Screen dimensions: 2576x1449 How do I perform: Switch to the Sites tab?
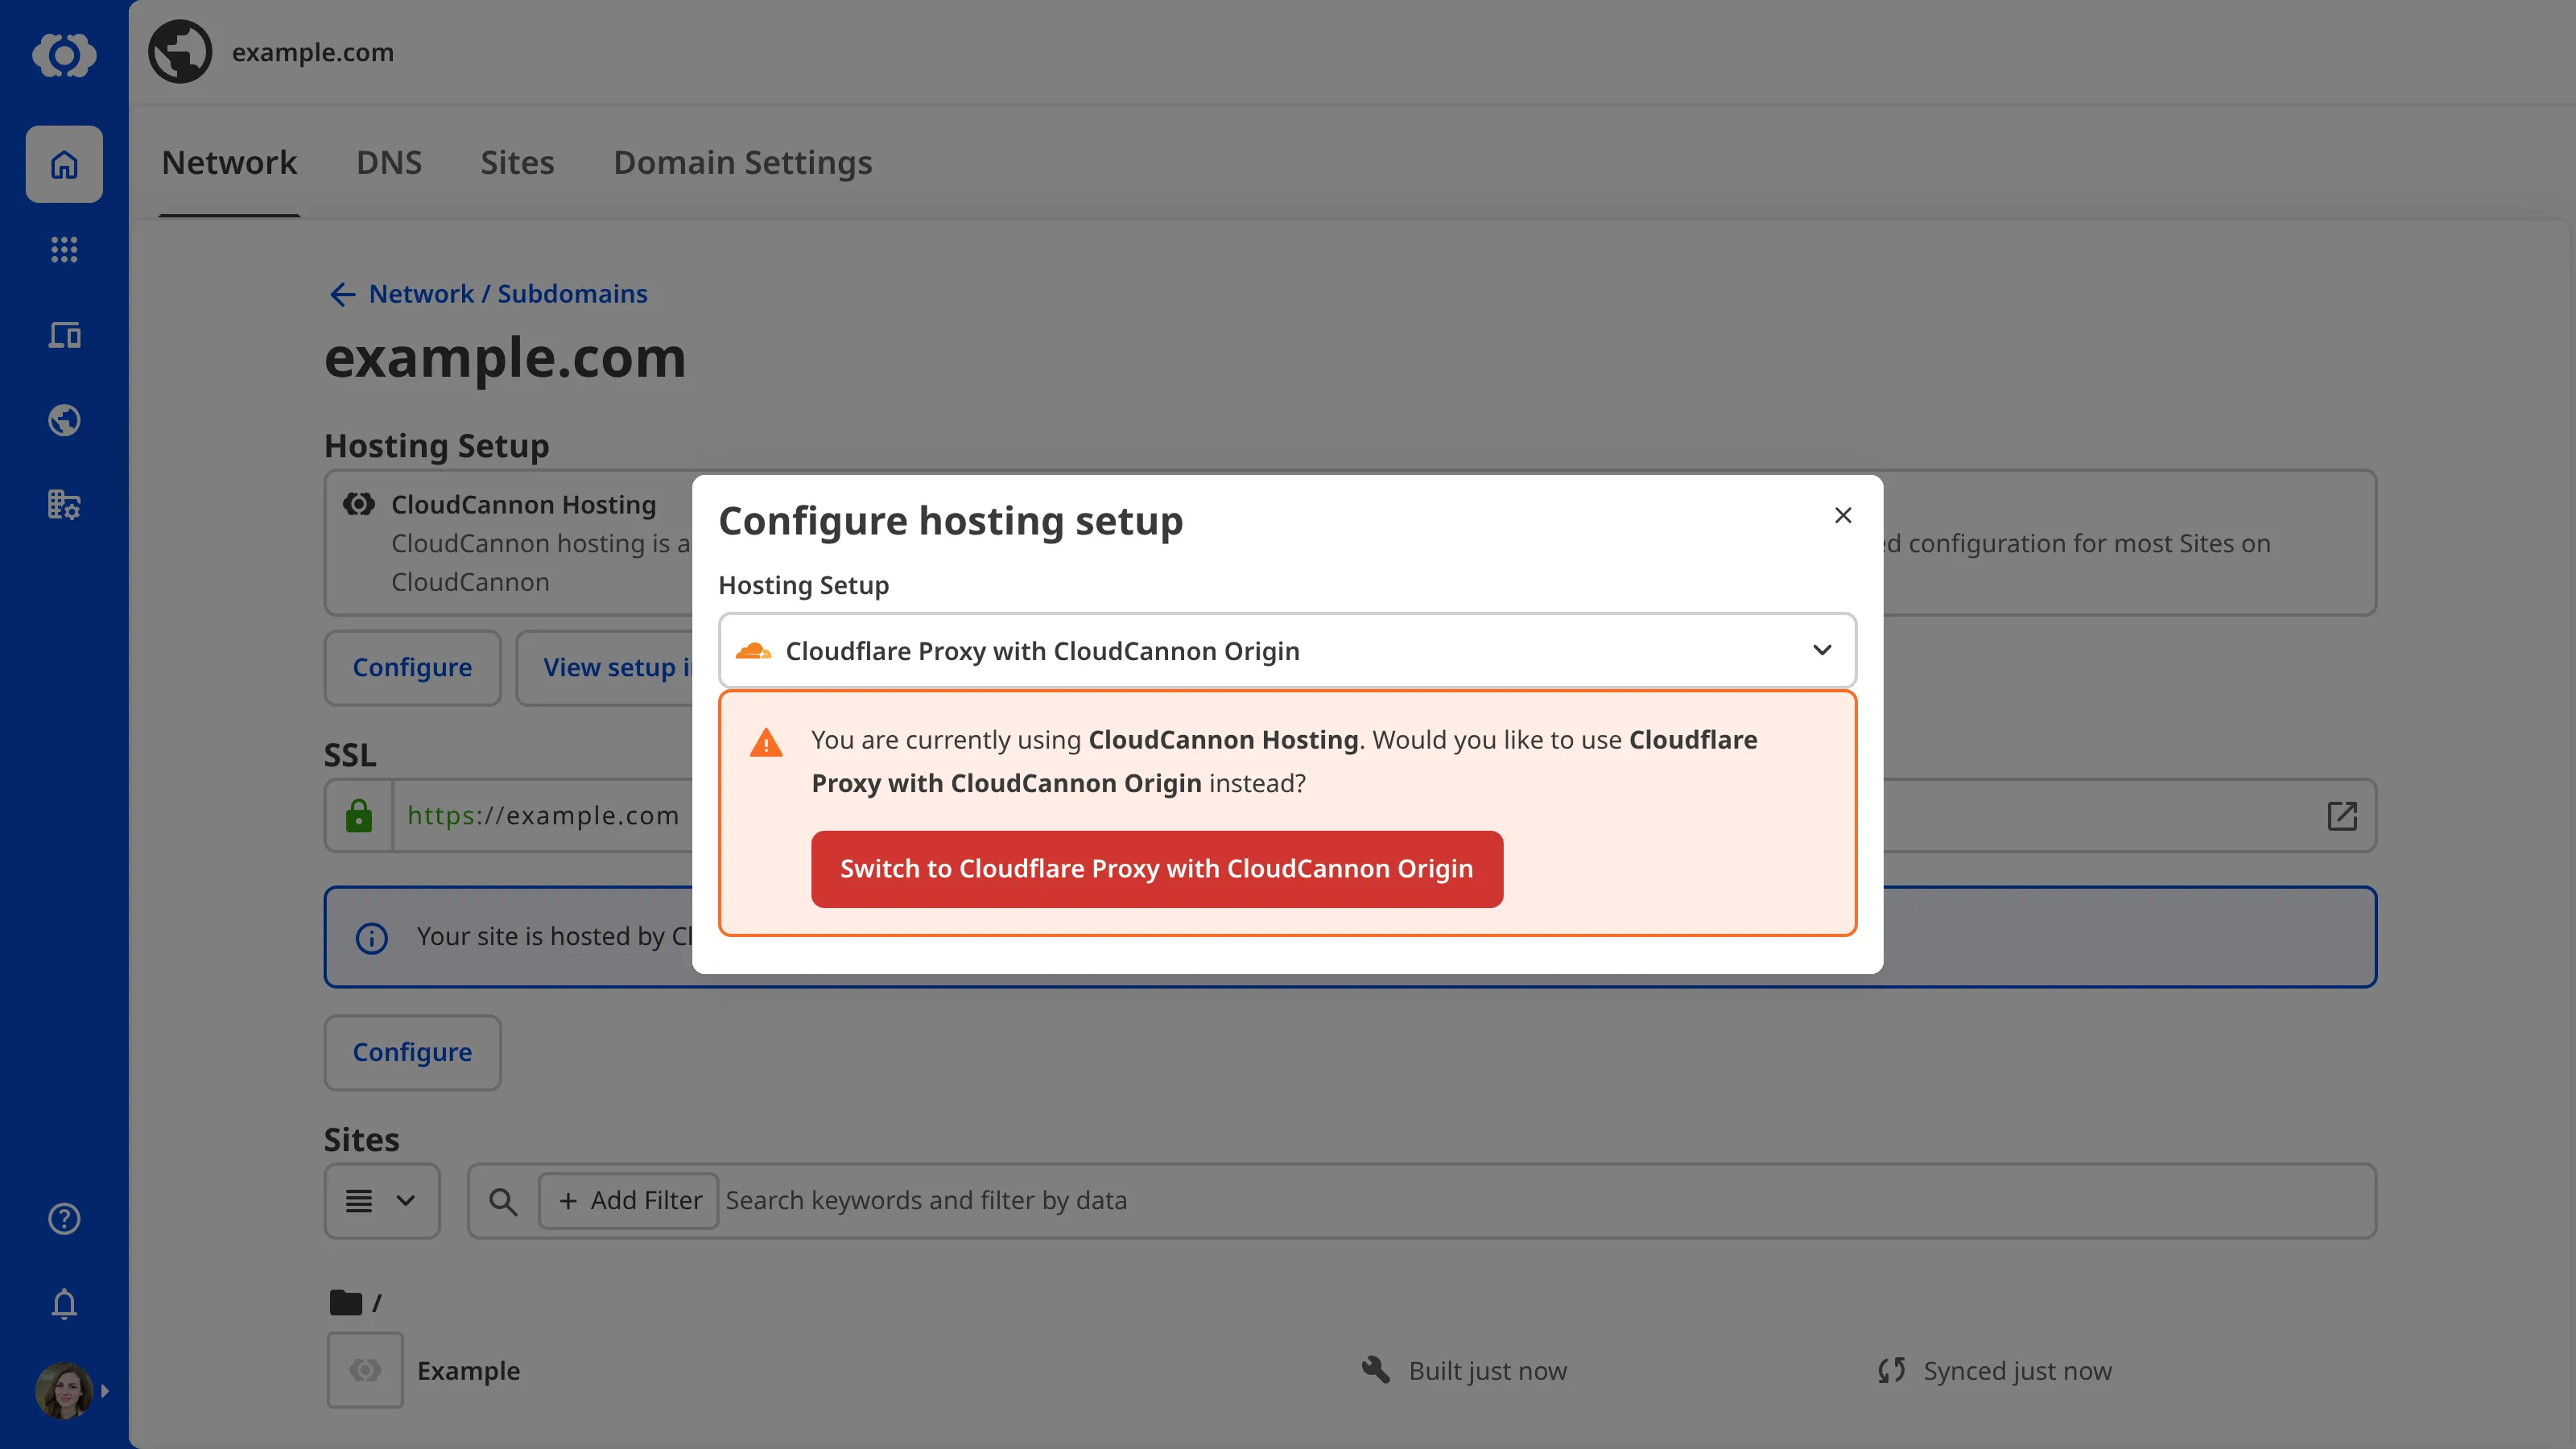[x=517, y=163]
